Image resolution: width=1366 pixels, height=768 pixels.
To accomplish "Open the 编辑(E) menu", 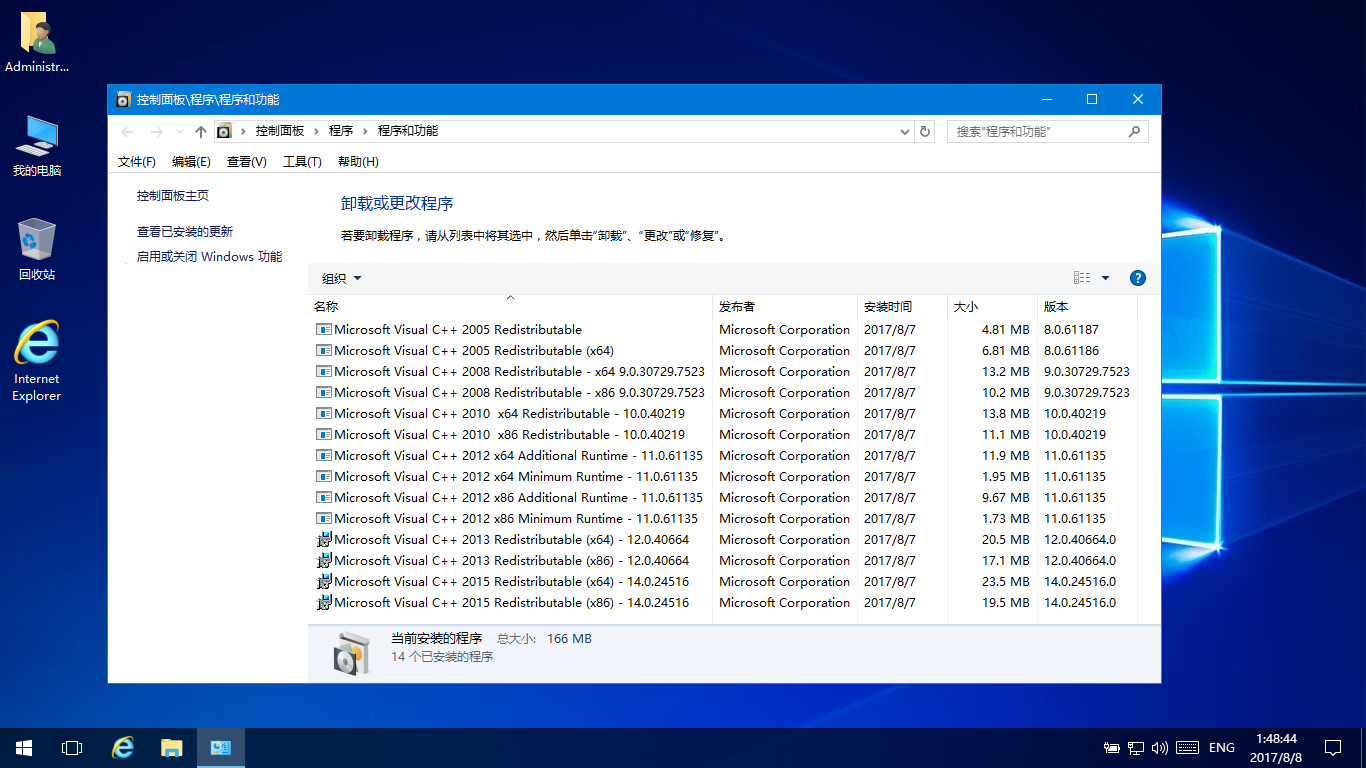I will (x=191, y=162).
